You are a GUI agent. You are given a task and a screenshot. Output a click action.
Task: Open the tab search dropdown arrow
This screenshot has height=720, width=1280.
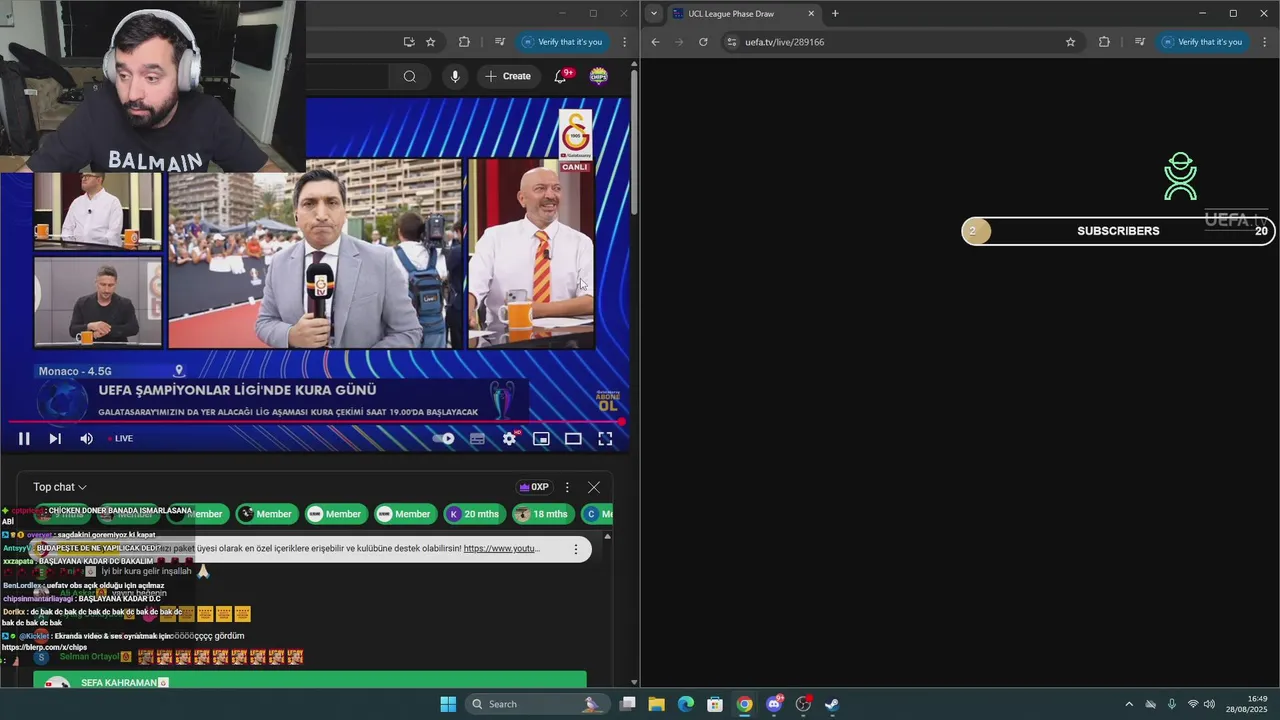[653, 14]
